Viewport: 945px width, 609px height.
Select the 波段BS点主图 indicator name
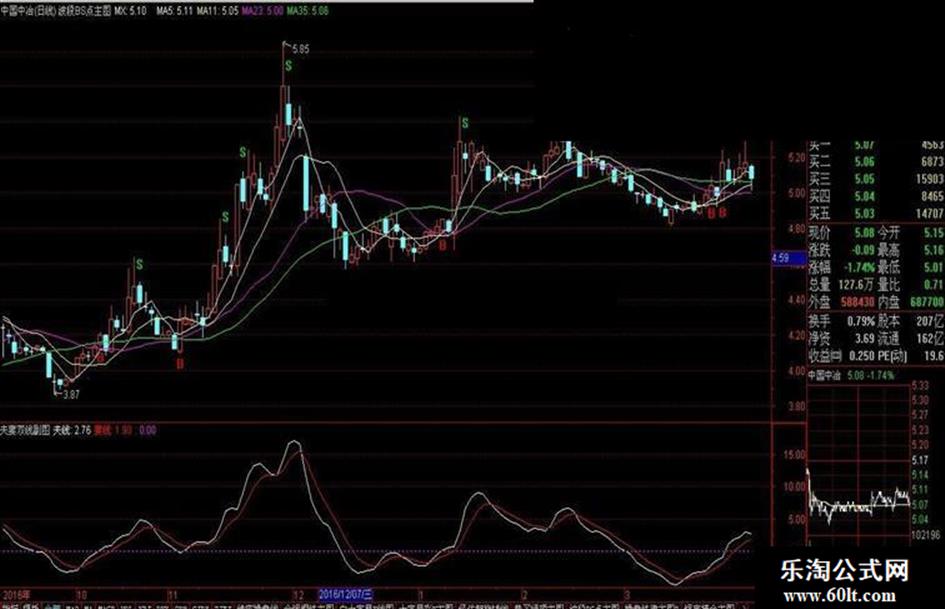(84, 11)
